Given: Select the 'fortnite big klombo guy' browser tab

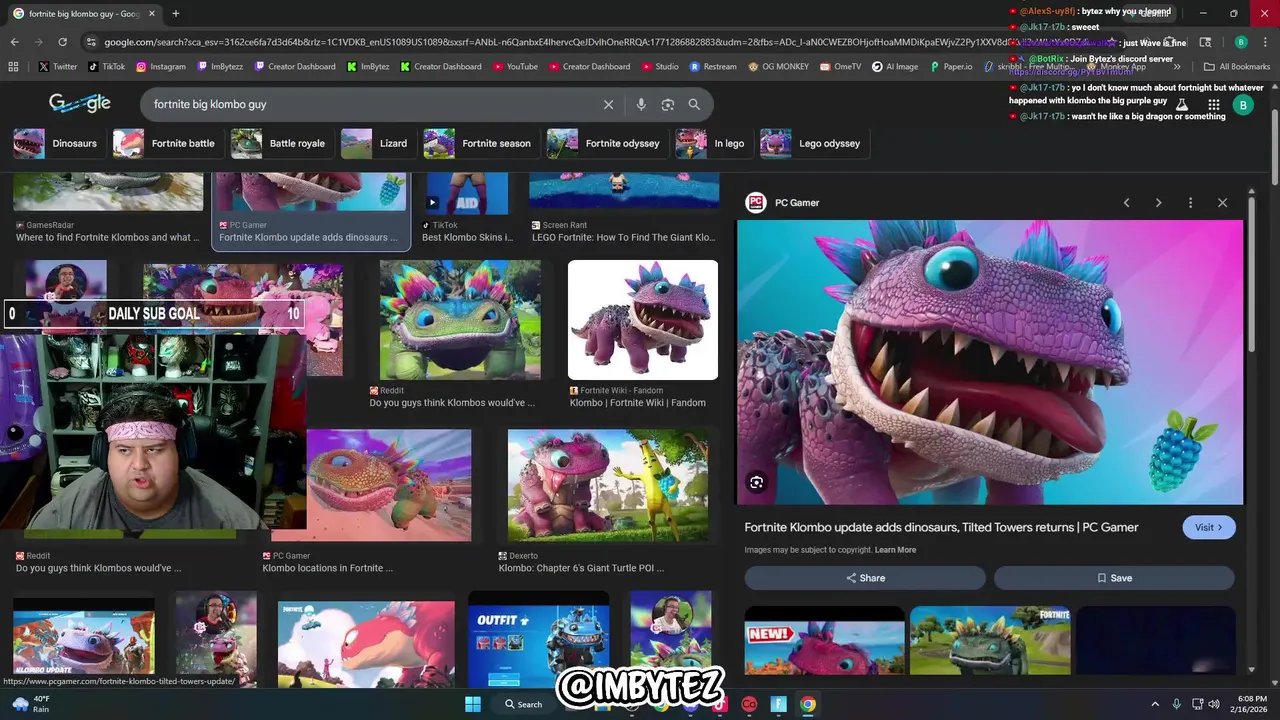Looking at the screenshot, I should click(x=84, y=14).
